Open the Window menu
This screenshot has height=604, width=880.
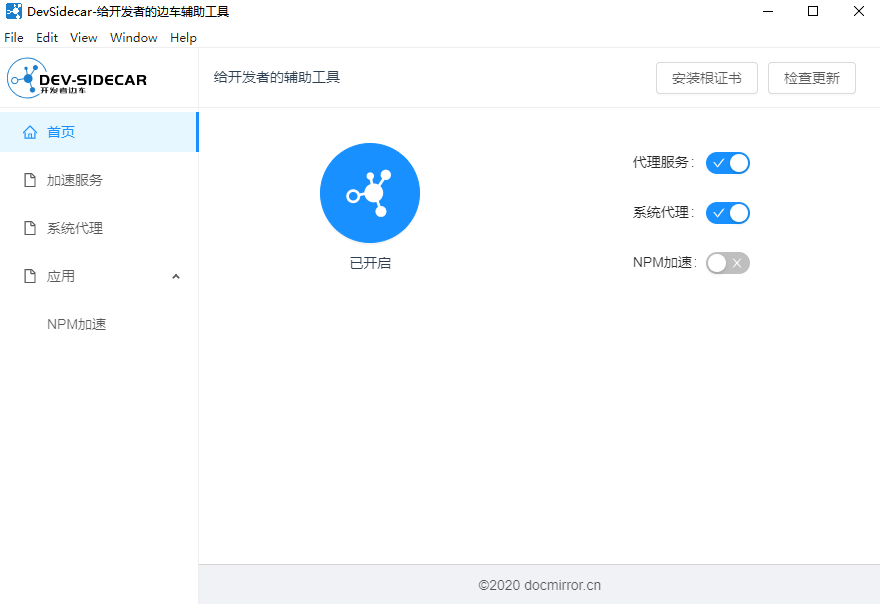(x=133, y=38)
